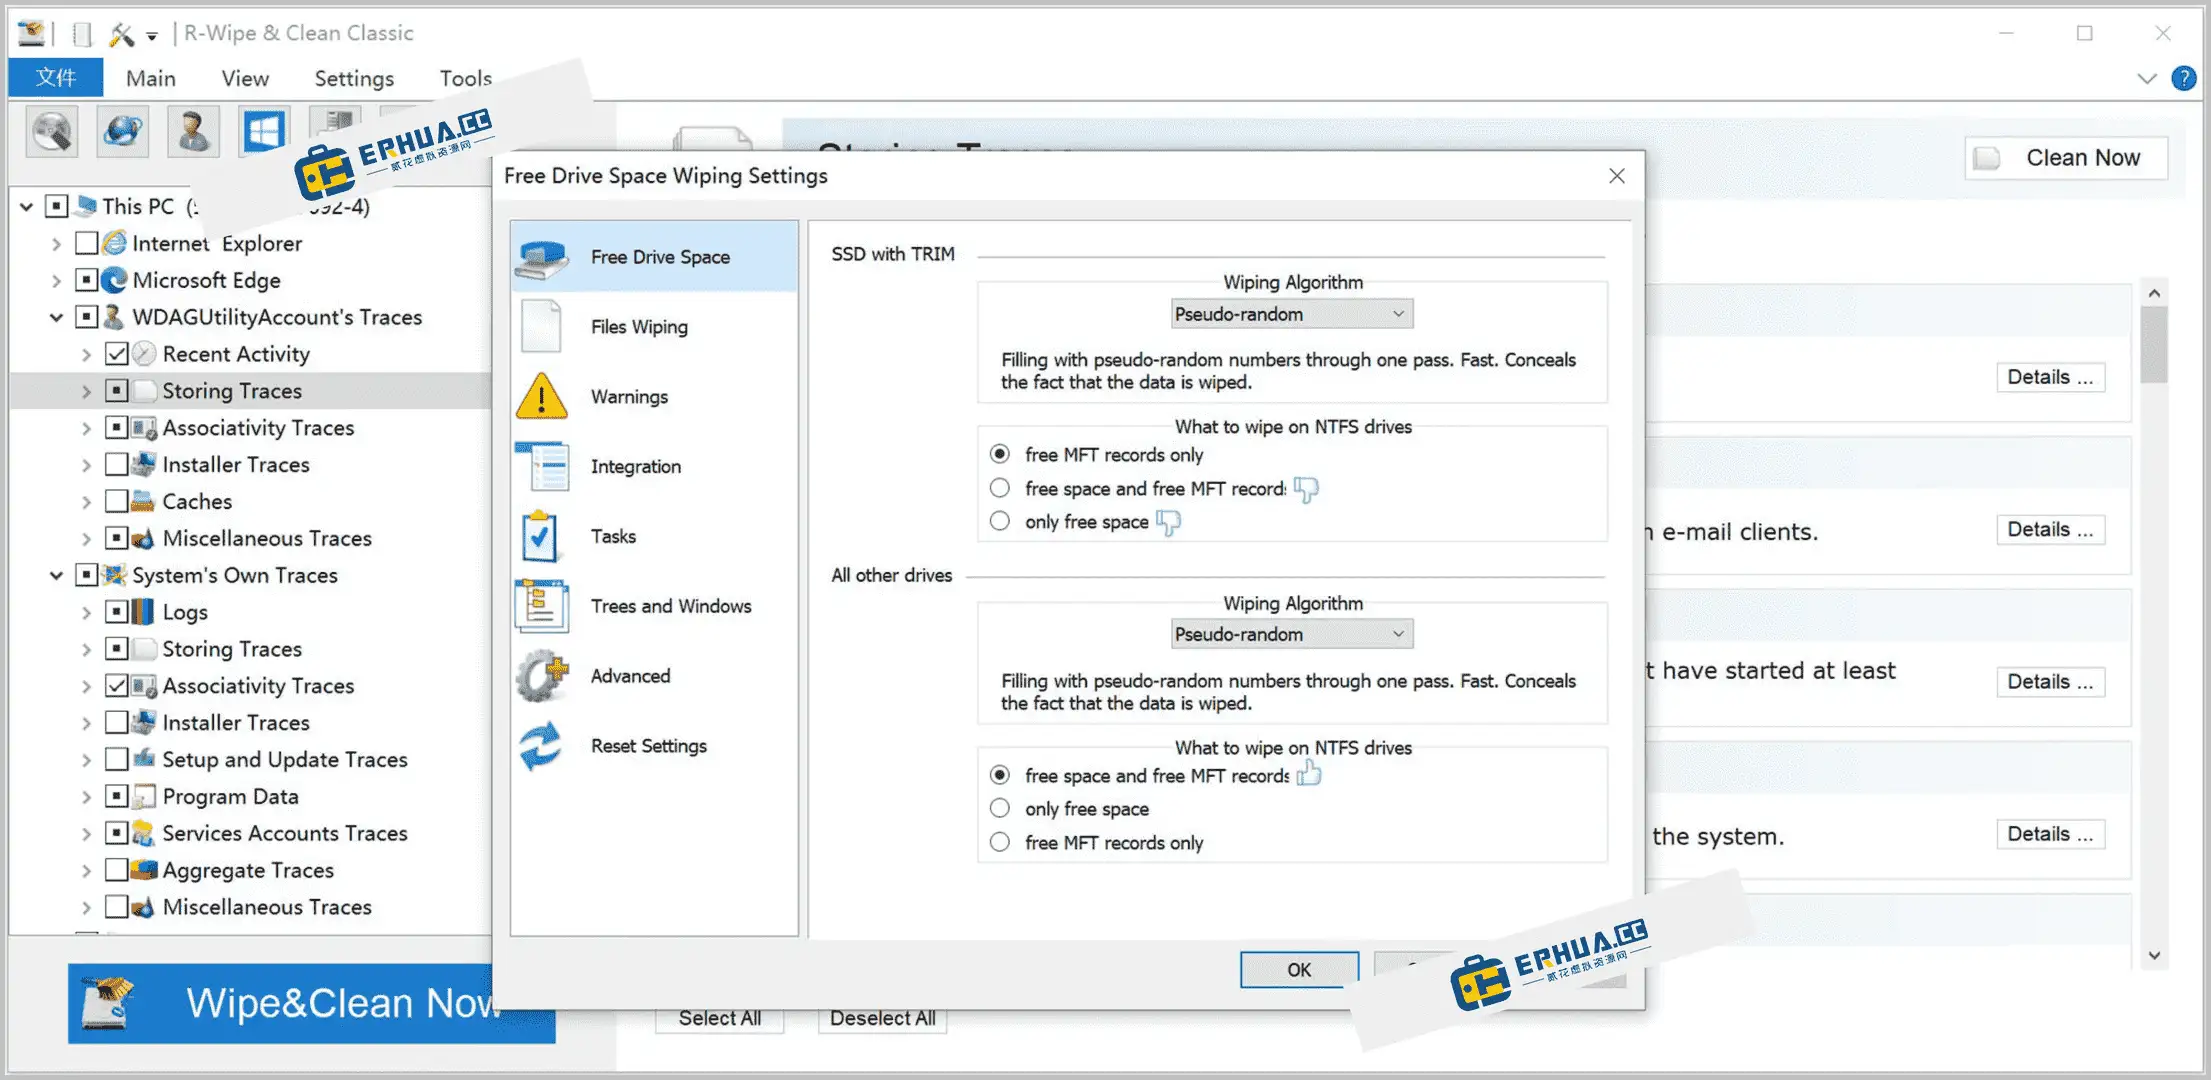Open the Advanced settings page
The width and height of the screenshot is (2211, 1080).
click(654, 676)
